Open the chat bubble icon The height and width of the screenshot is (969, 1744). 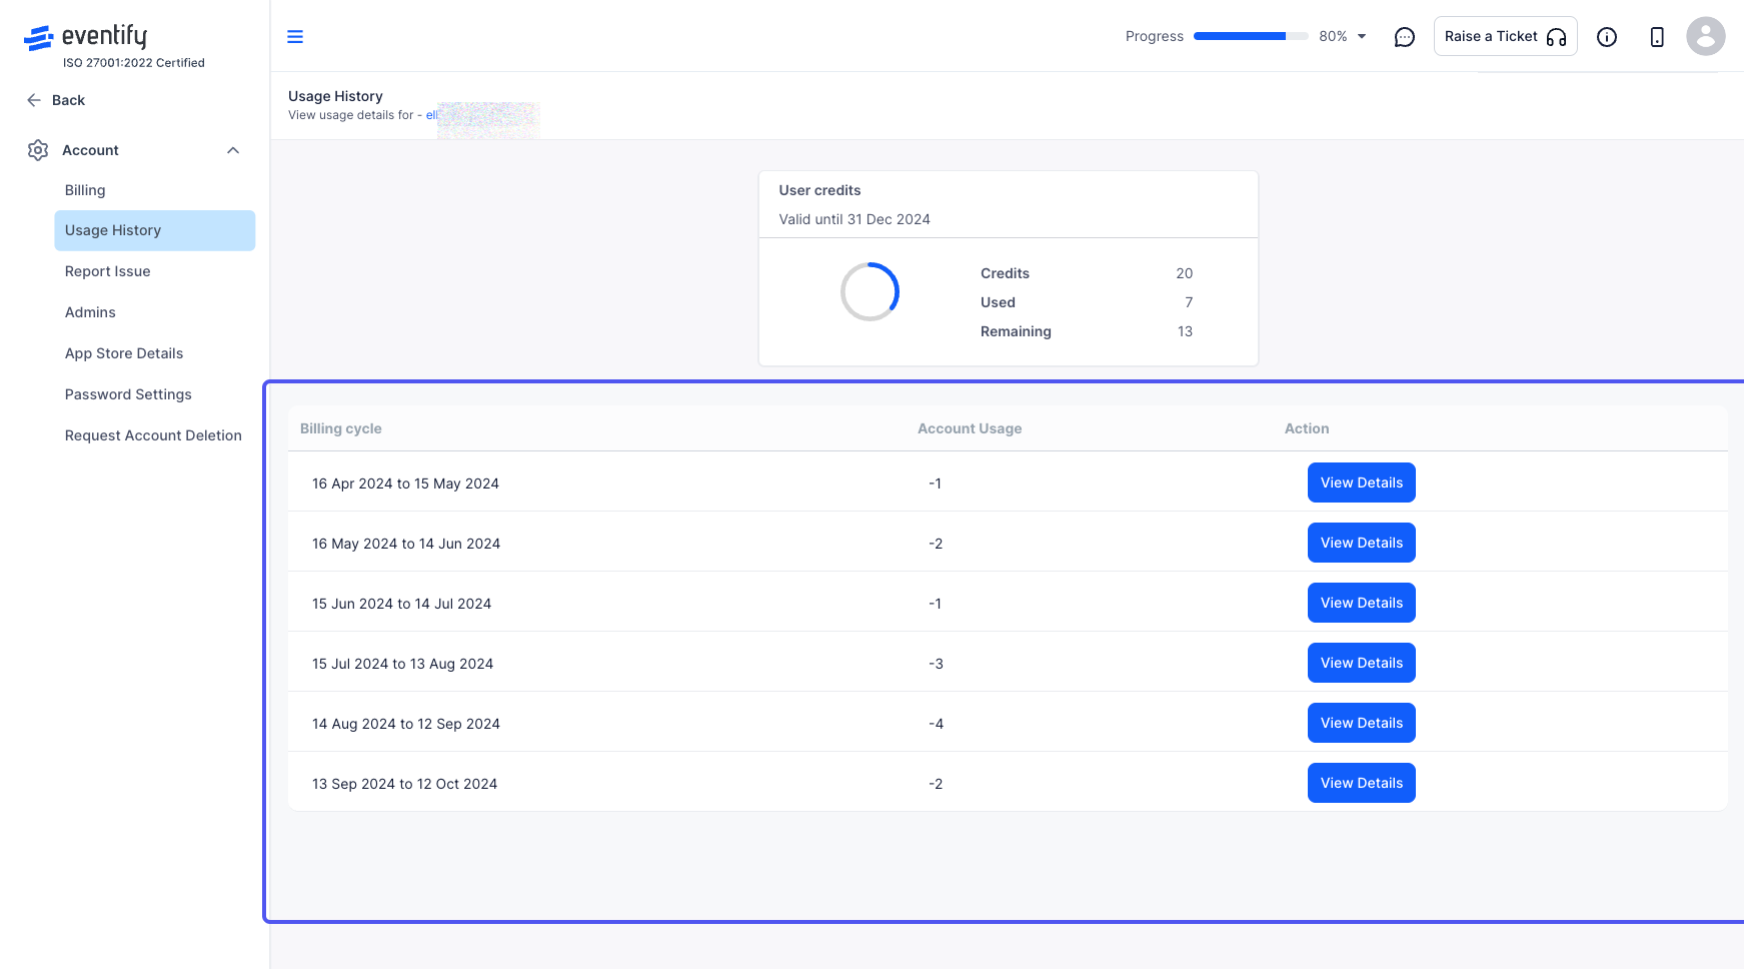pyautogui.click(x=1404, y=37)
